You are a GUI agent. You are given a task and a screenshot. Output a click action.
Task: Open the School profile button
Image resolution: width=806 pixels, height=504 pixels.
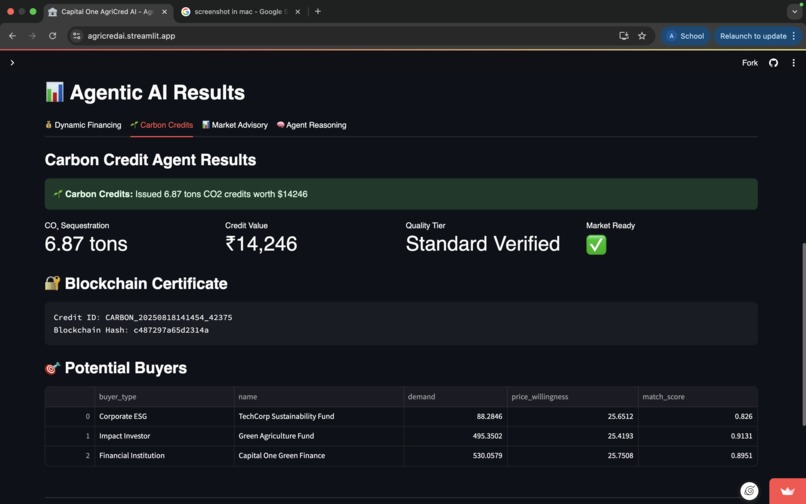coord(686,36)
